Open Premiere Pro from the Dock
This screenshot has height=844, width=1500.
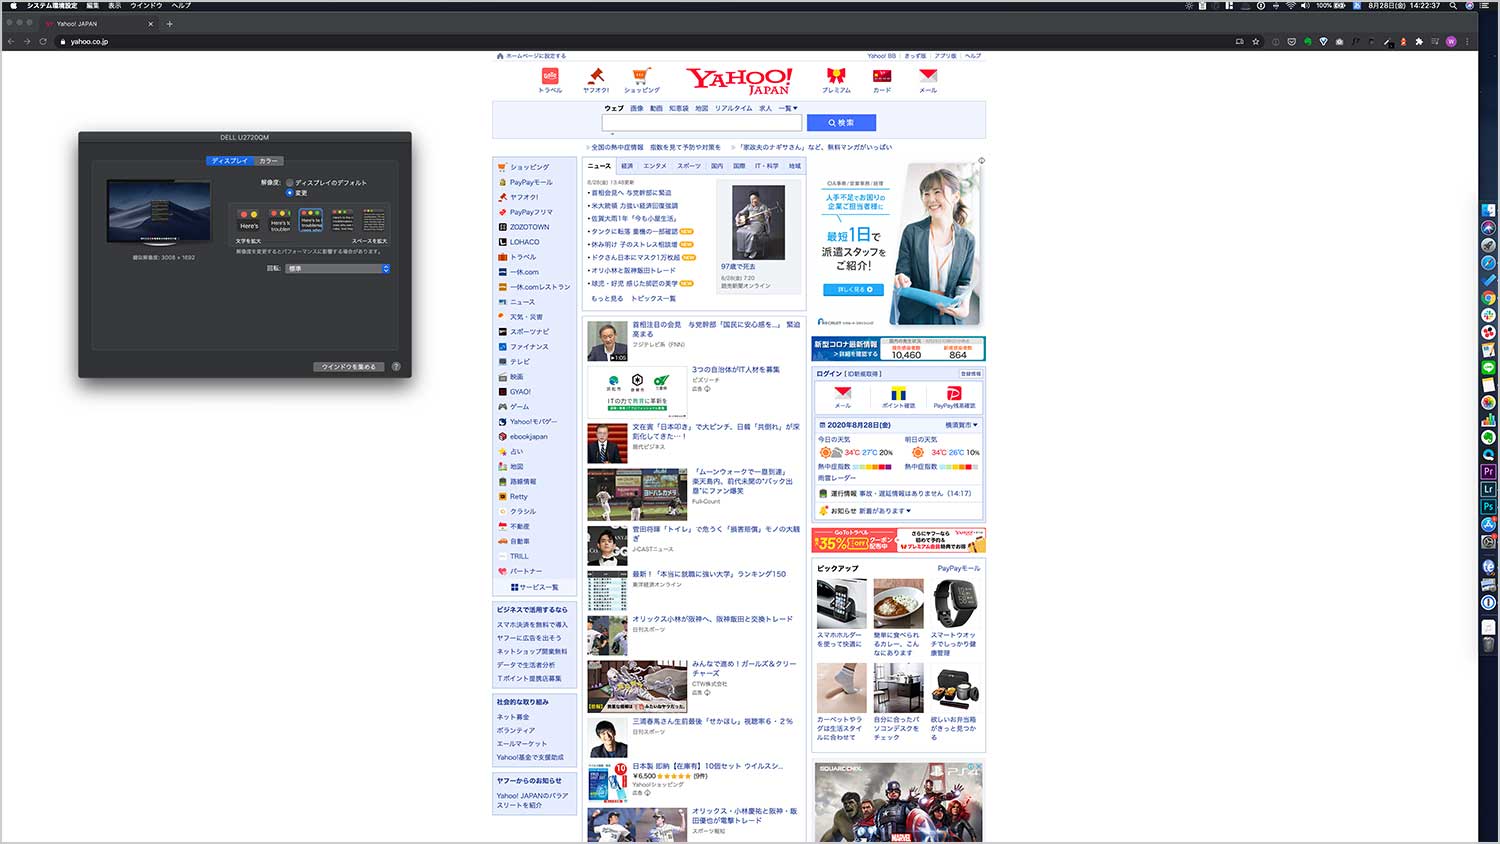[1489, 471]
